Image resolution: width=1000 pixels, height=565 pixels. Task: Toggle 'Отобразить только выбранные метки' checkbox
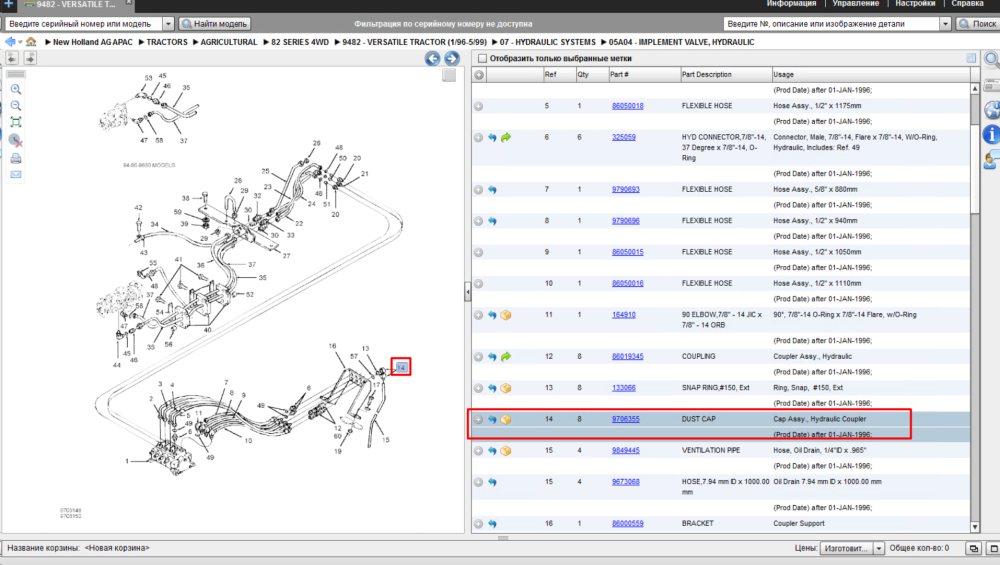(x=483, y=59)
